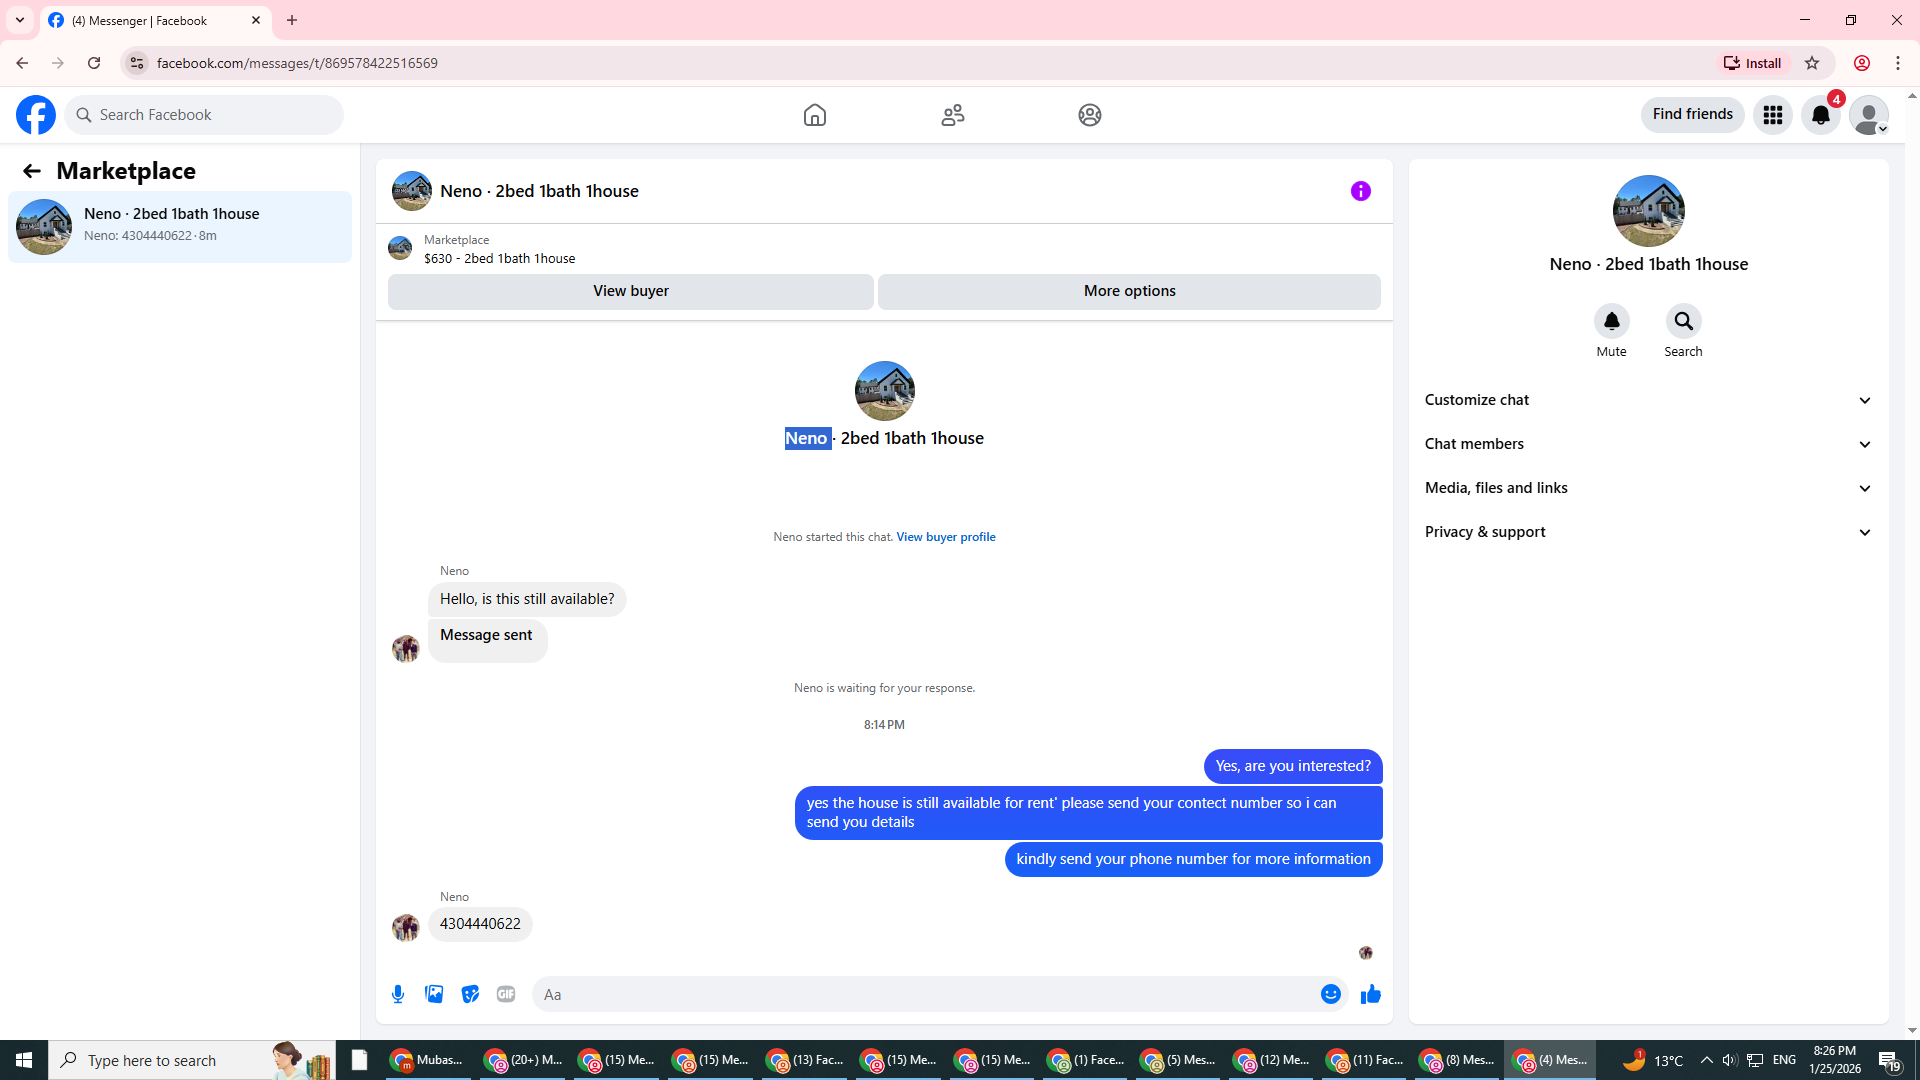
Task: Click the More options button
Action: [1130, 291]
